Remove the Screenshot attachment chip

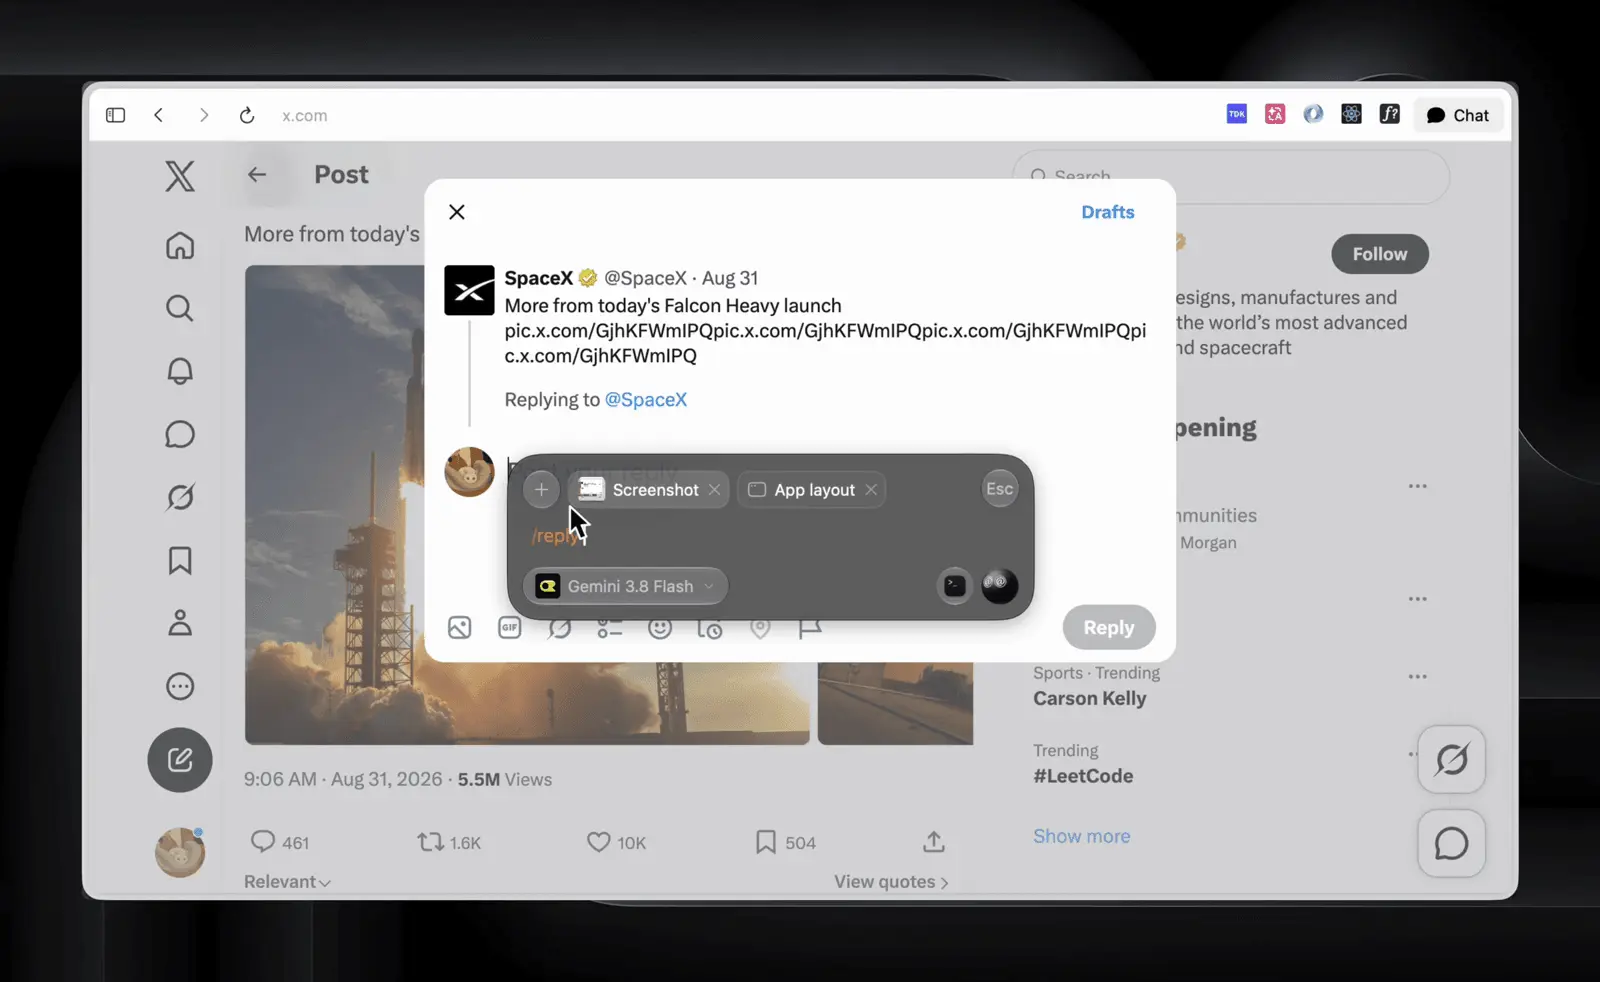point(714,490)
